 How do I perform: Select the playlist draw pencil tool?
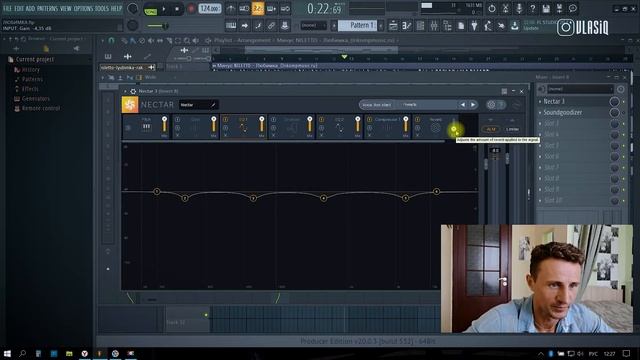pos(124,40)
